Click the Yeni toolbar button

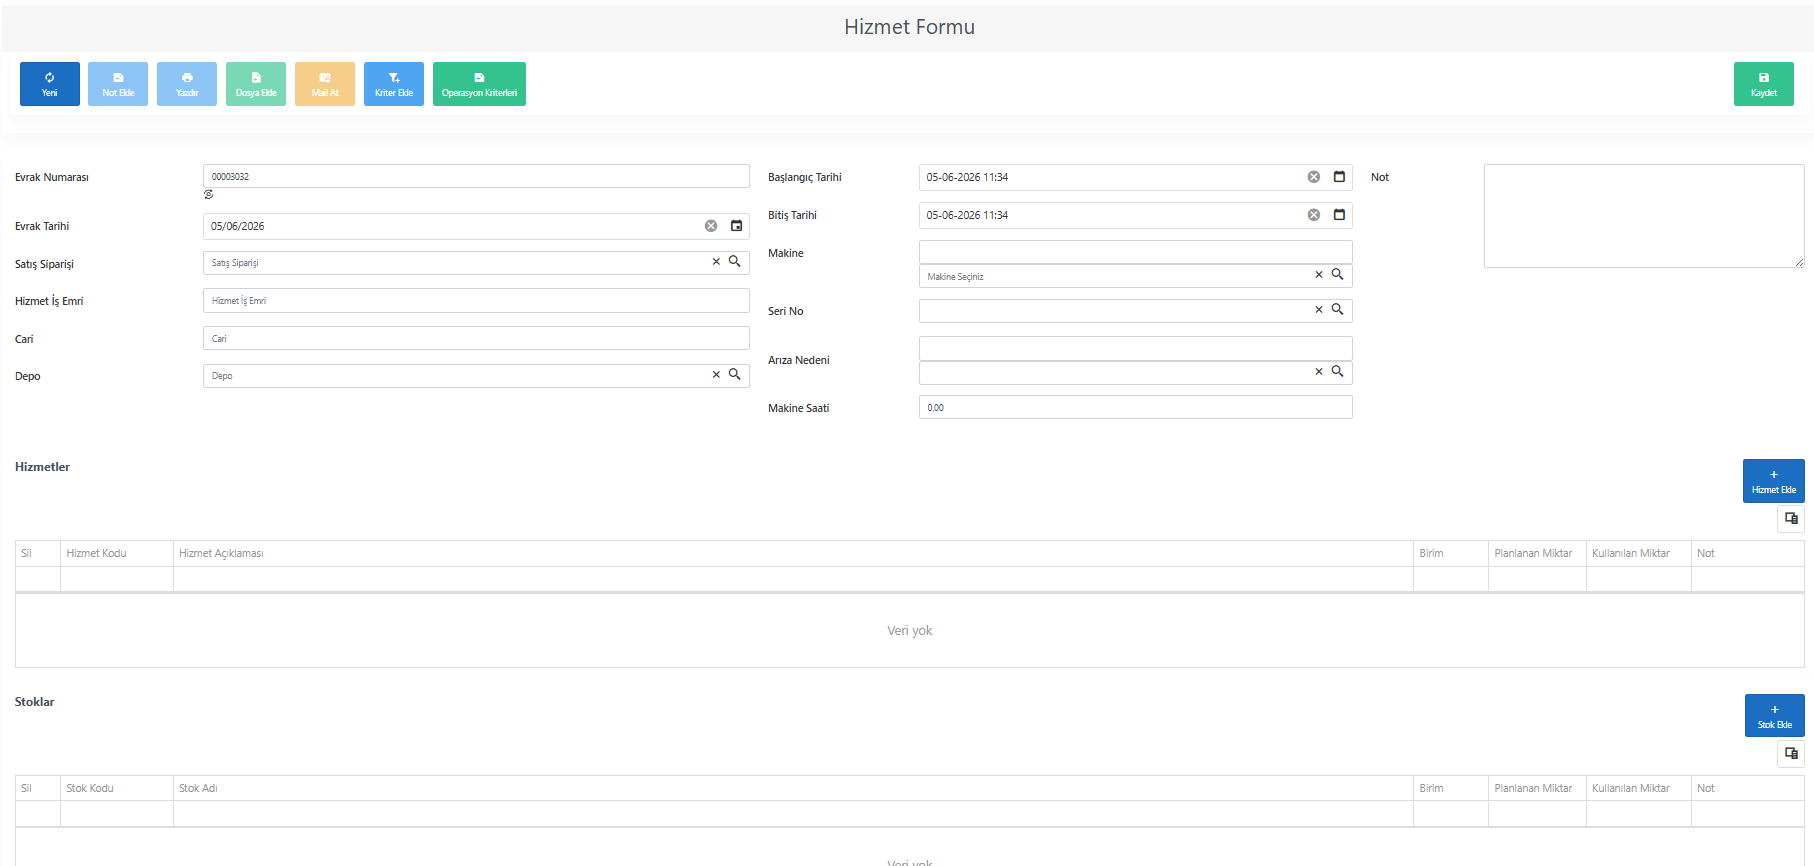point(50,84)
